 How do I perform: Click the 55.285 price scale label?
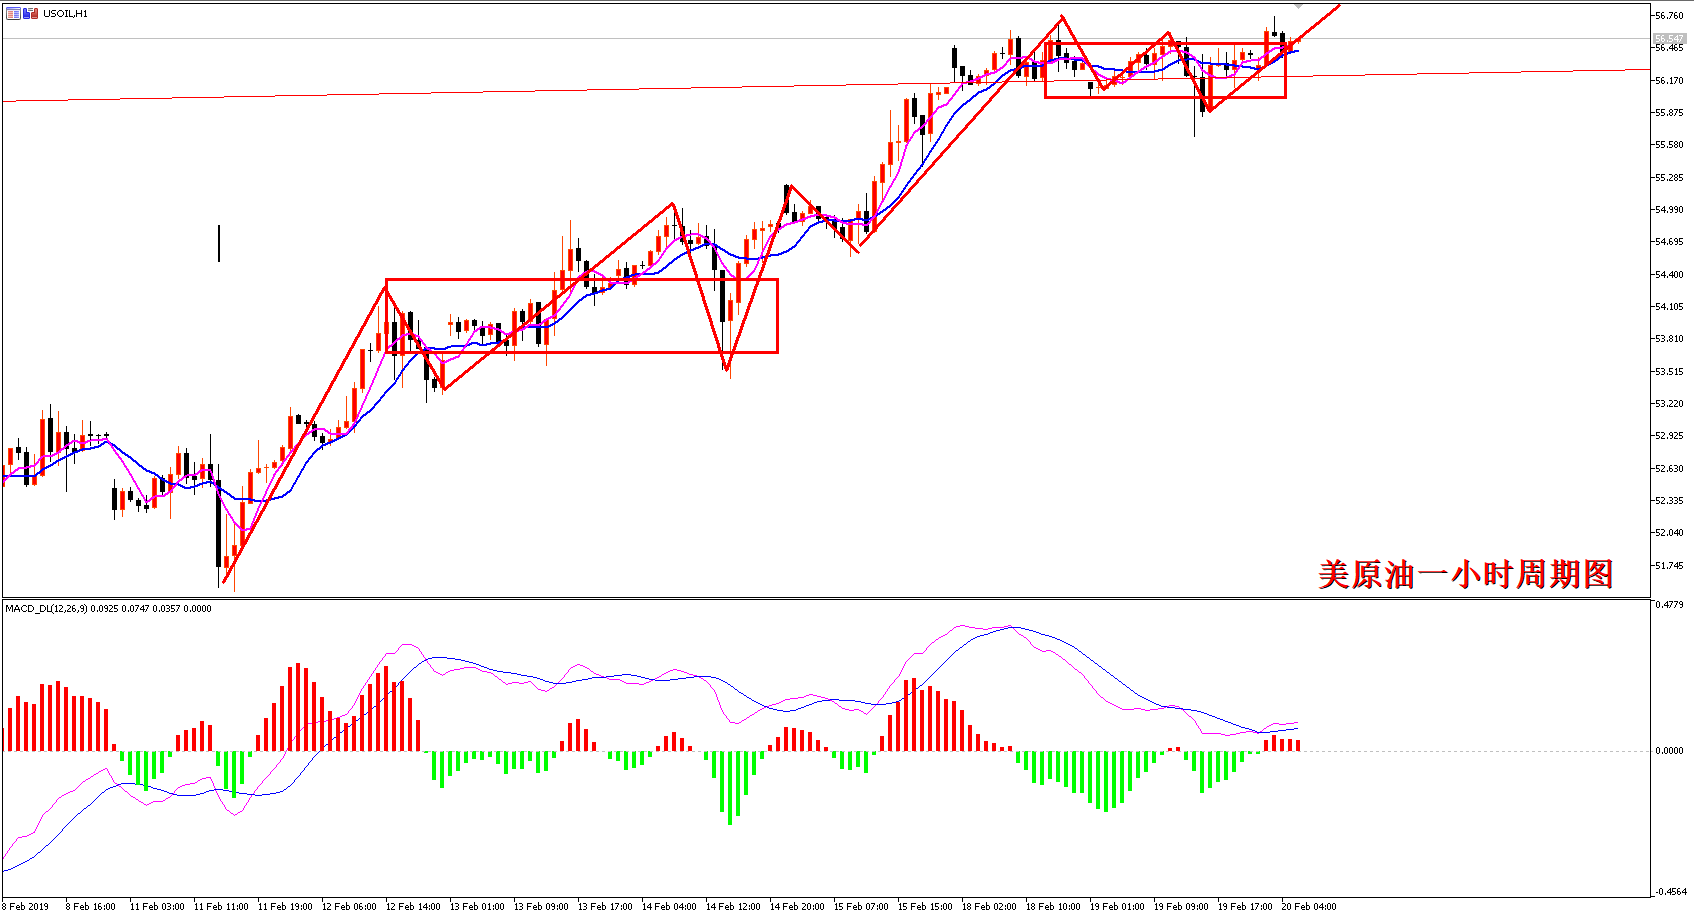pyautogui.click(x=1669, y=177)
